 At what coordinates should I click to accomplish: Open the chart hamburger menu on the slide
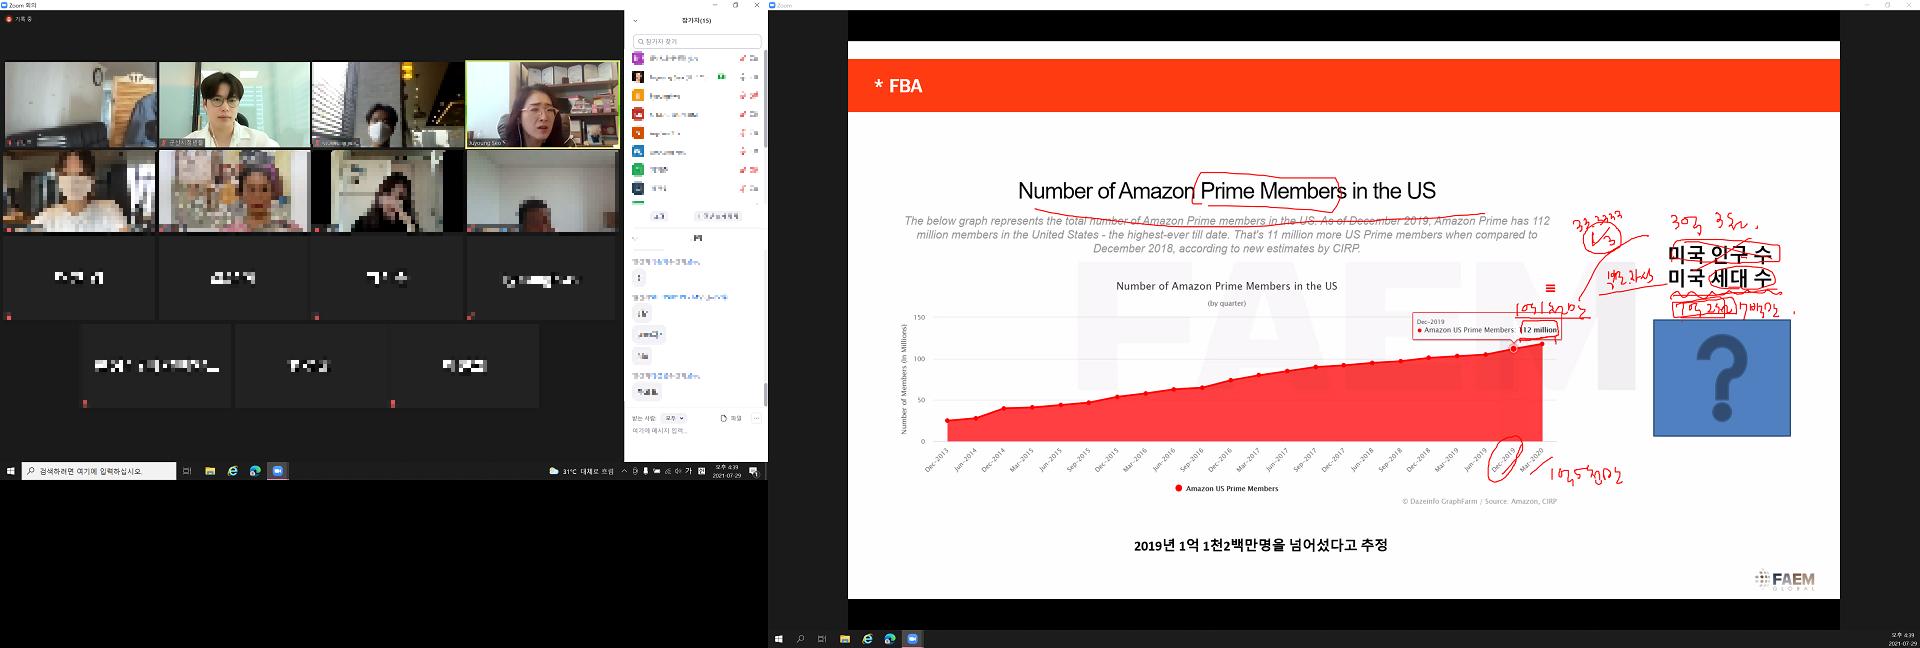click(1550, 288)
